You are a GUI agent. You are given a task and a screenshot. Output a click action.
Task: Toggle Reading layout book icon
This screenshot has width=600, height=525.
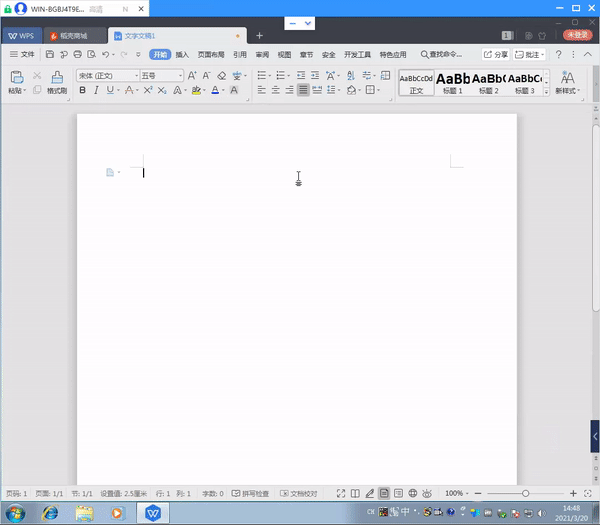point(355,493)
